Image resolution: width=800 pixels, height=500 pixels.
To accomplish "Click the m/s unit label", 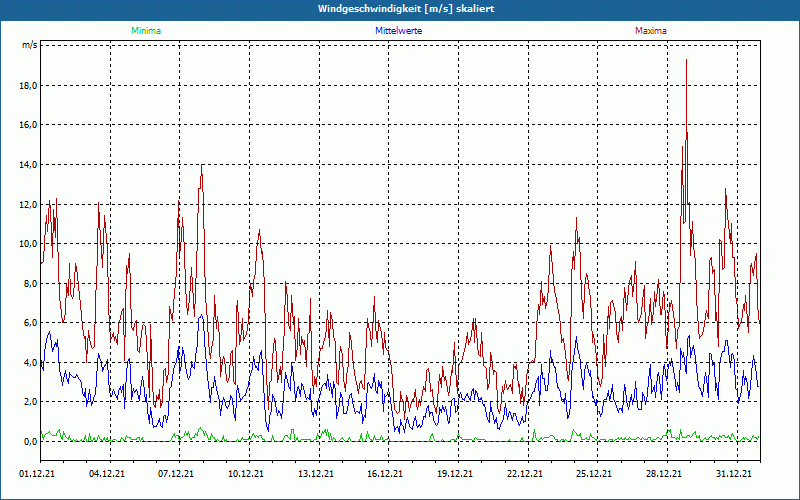I will click(x=30, y=45).
